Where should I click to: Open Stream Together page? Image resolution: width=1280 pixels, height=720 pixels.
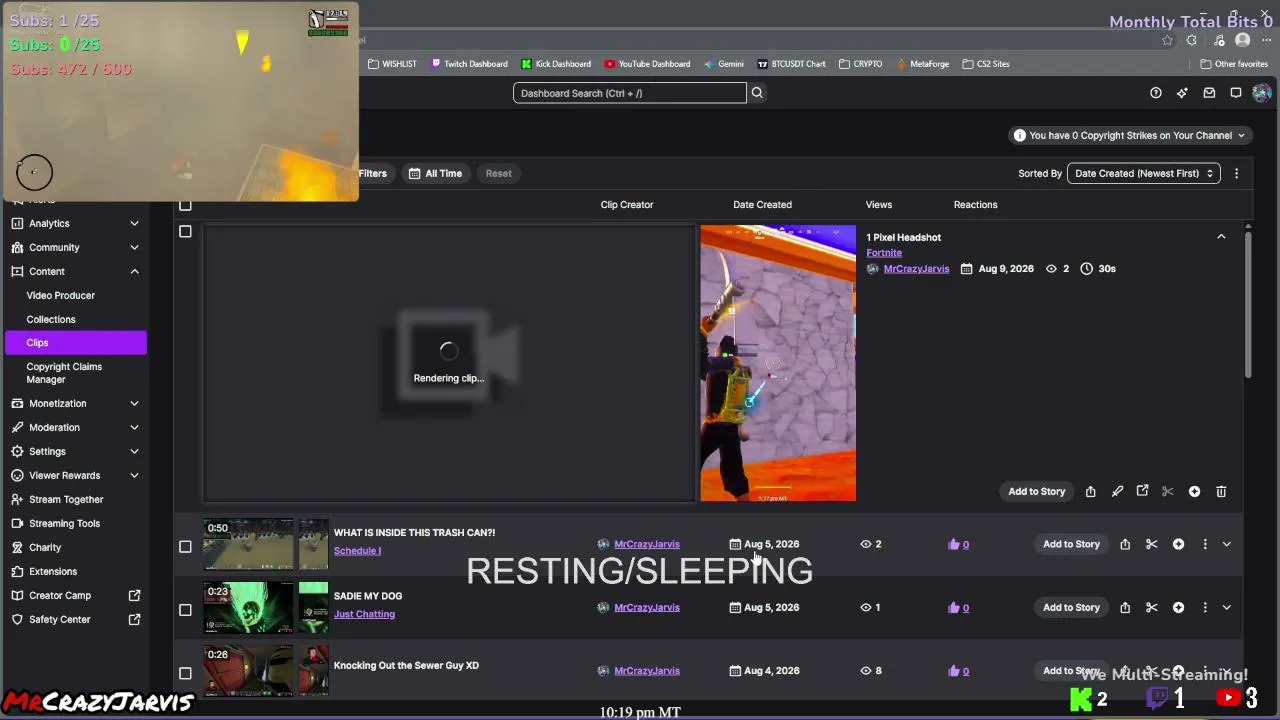[66, 499]
